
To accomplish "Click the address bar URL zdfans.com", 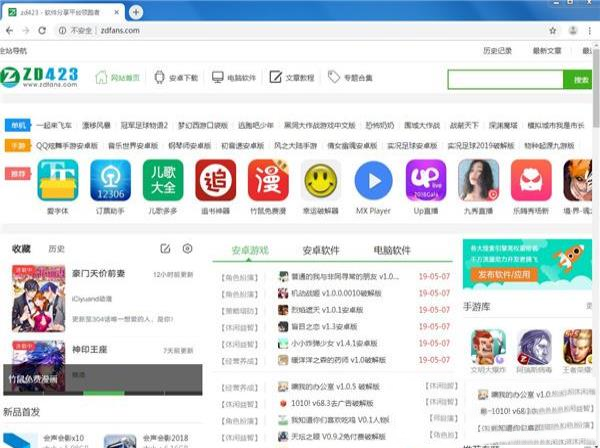I will [120, 31].
